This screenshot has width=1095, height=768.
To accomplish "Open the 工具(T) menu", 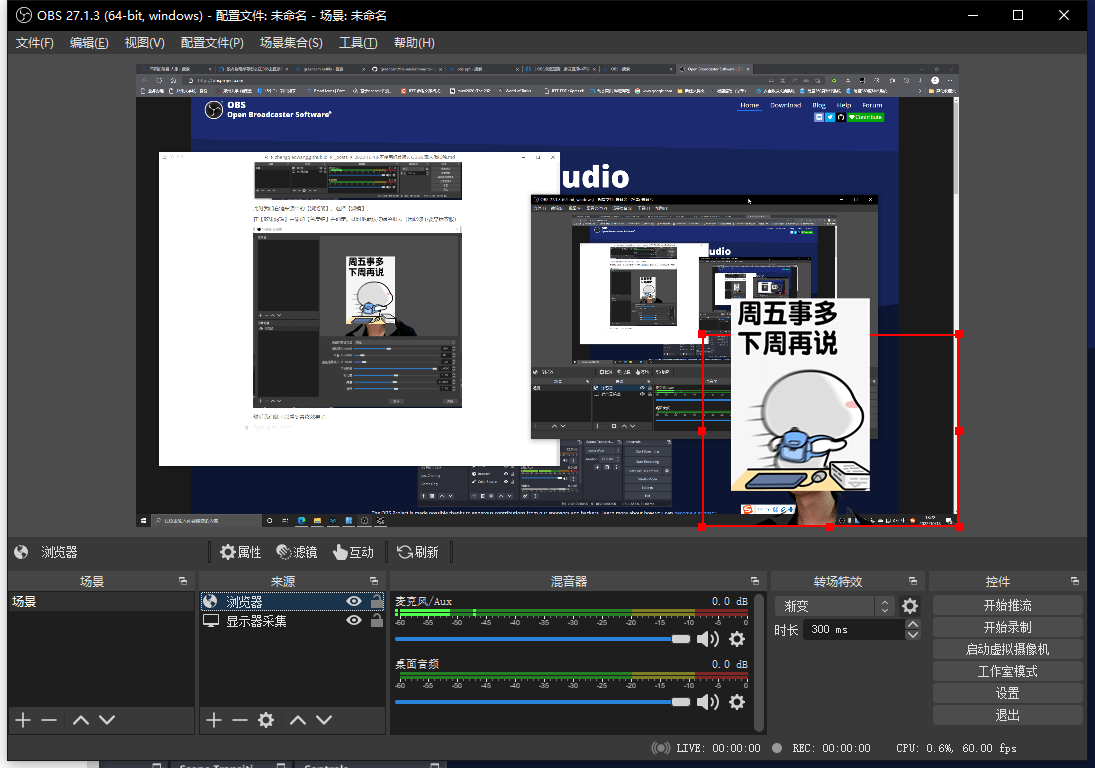I will pos(358,43).
